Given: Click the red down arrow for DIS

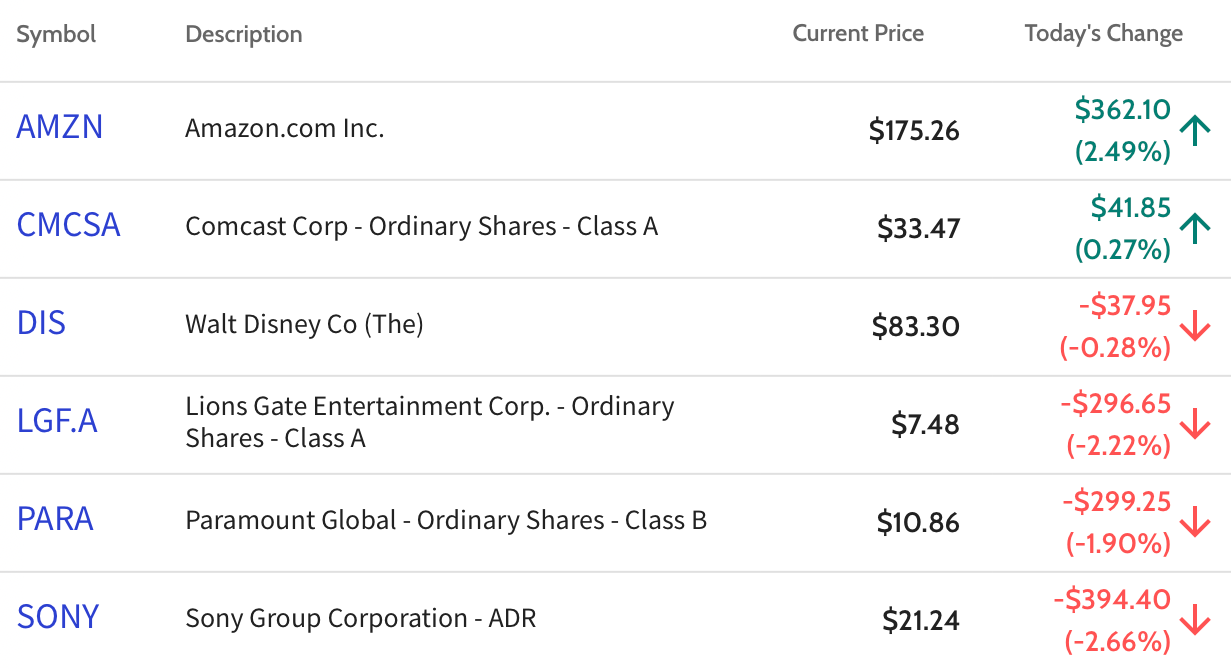Looking at the screenshot, I should (x=1195, y=326).
